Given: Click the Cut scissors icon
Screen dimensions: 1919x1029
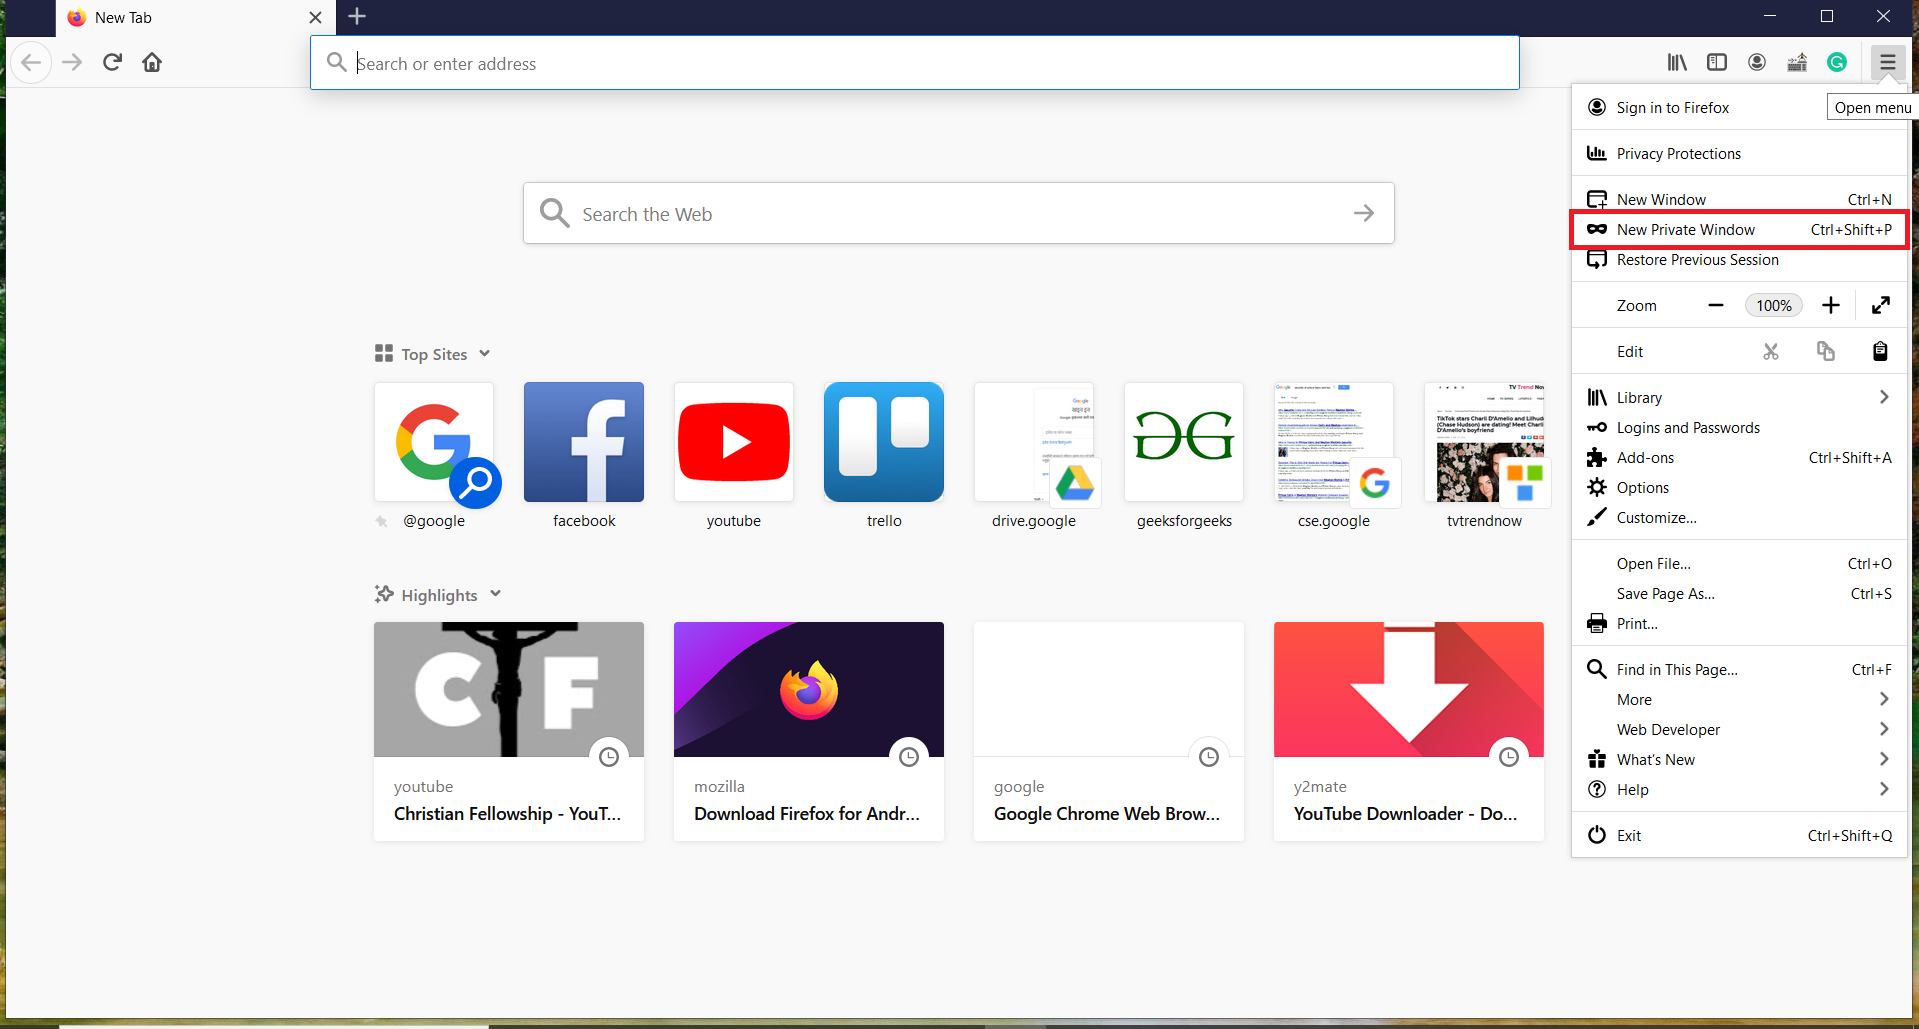Looking at the screenshot, I should (x=1771, y=351).
